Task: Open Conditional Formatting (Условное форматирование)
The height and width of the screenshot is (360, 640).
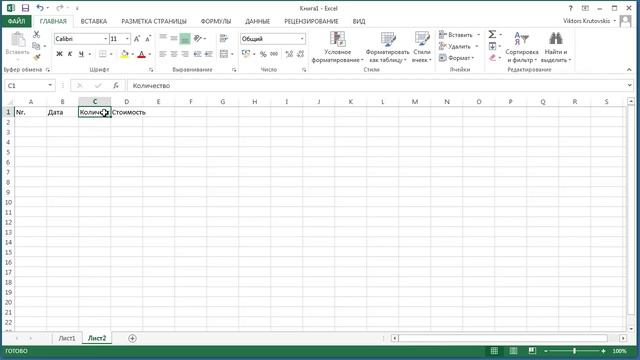Action: click(338, 47)
